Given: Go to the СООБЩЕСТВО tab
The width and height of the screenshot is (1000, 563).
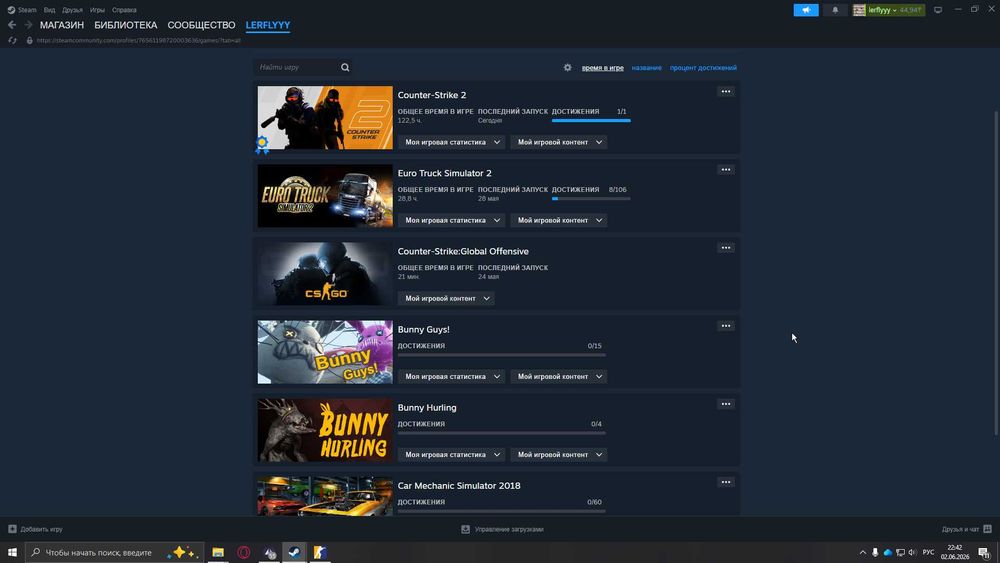Looking at the screenshot, I should (202, 25).
